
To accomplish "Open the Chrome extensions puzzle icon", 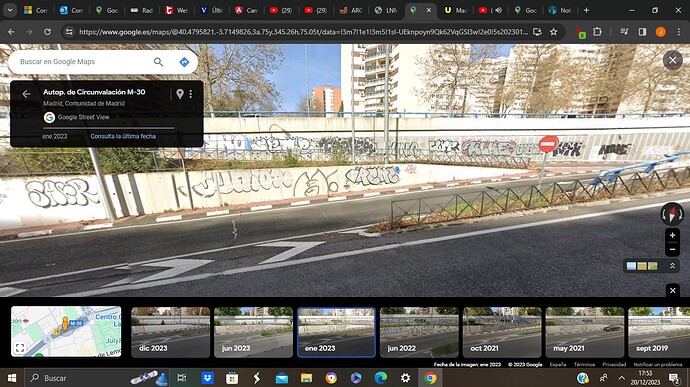I will (597, 32).
